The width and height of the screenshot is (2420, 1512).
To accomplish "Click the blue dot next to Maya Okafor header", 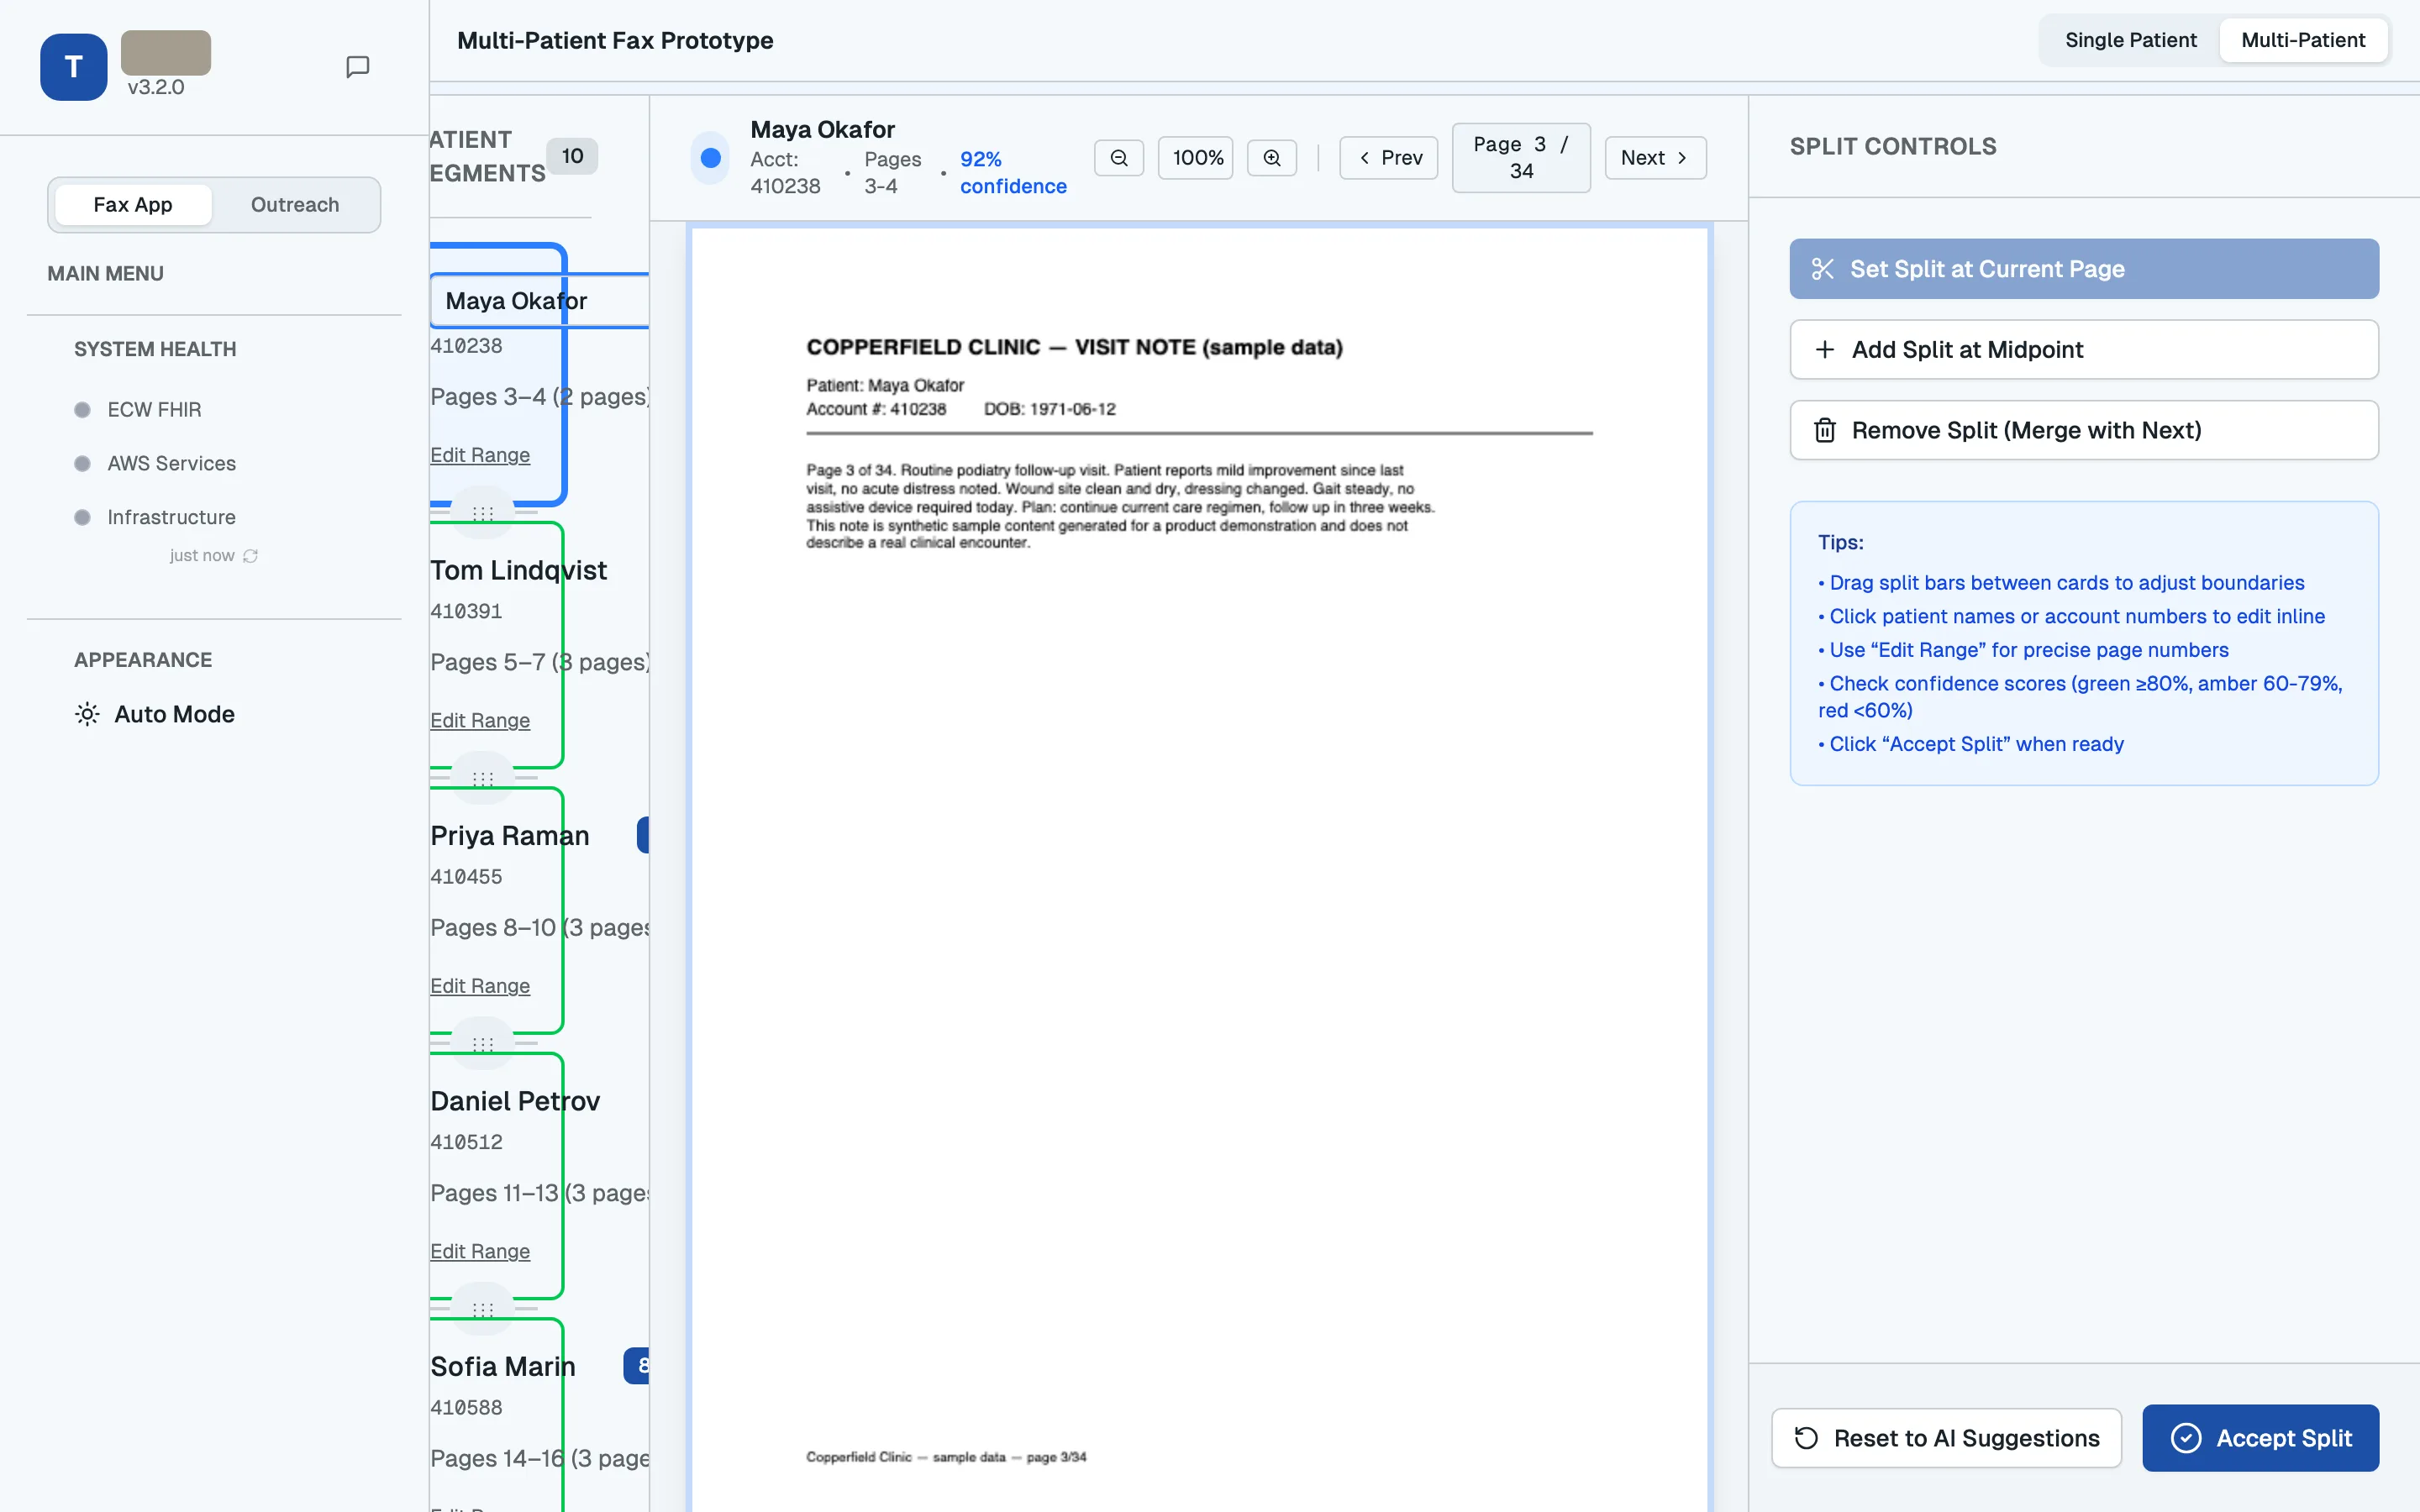I will pos(710,158).
